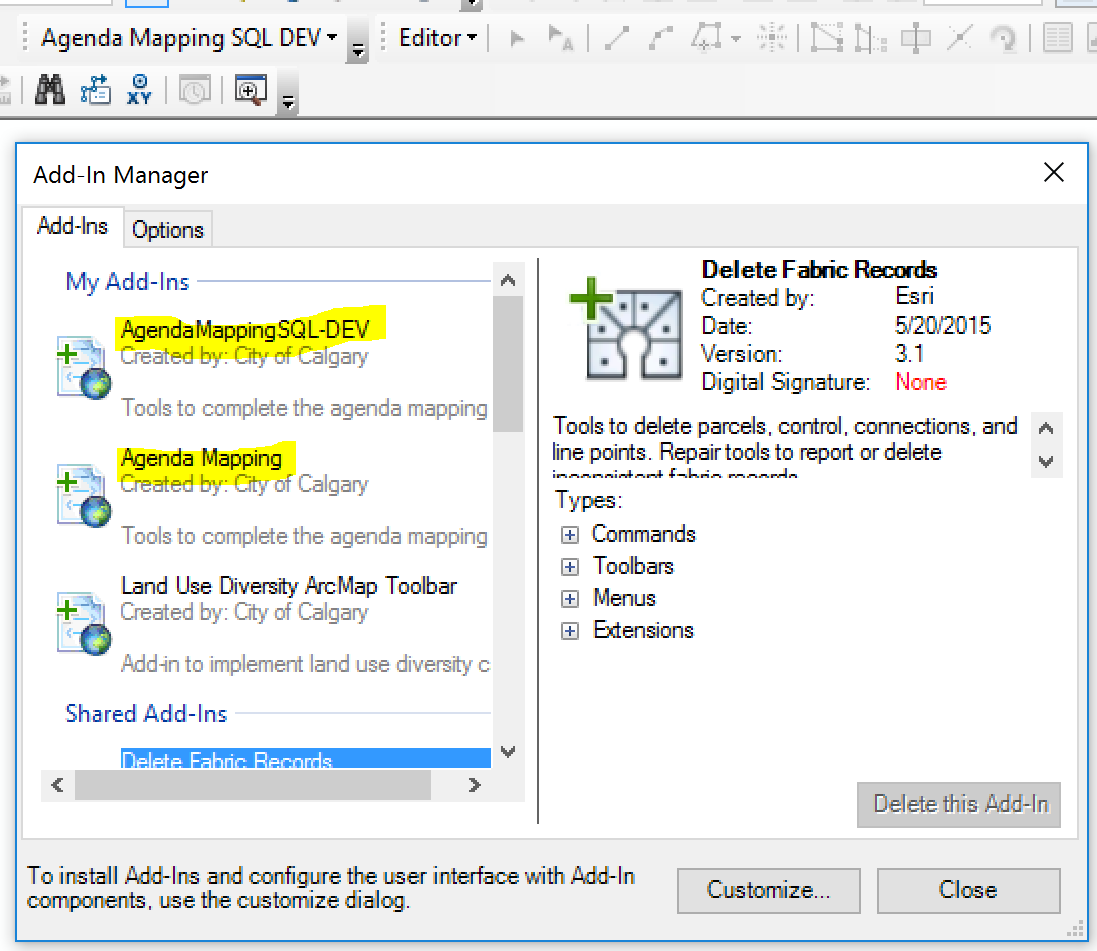The image size is (1097, 951).
Task: Expand the Commands type node
Action: click(570, 535)
